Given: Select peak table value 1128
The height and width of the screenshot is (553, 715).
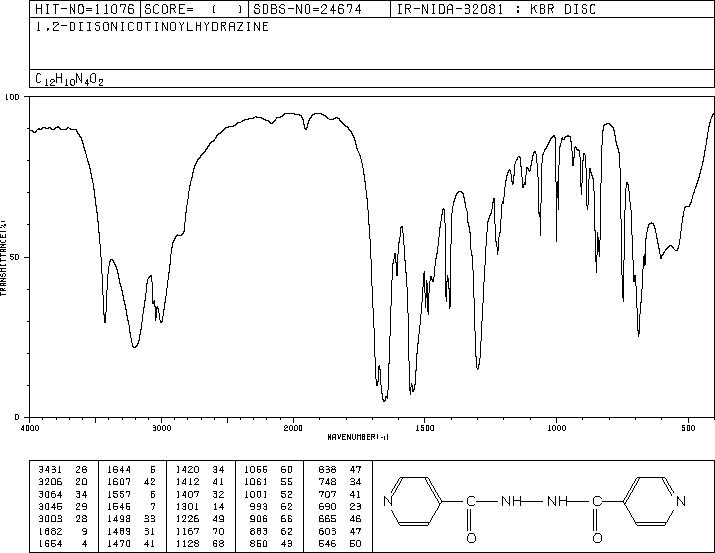Looking at the screenshot, I should coord(188,543).
